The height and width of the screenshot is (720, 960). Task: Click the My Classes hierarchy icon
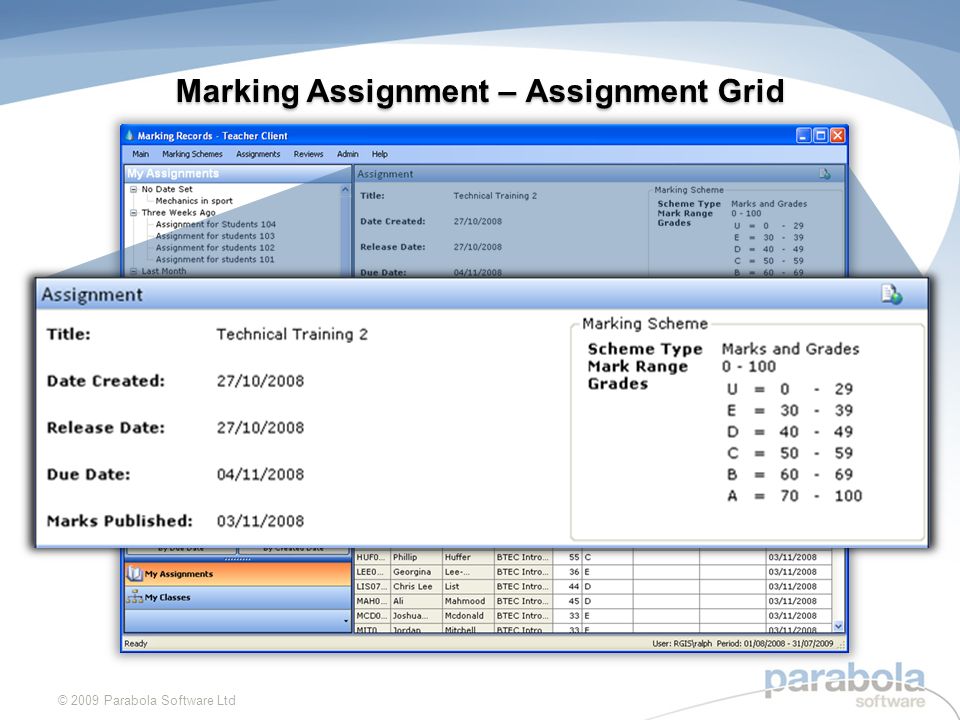pyautogui.click(x=135, y=597)
